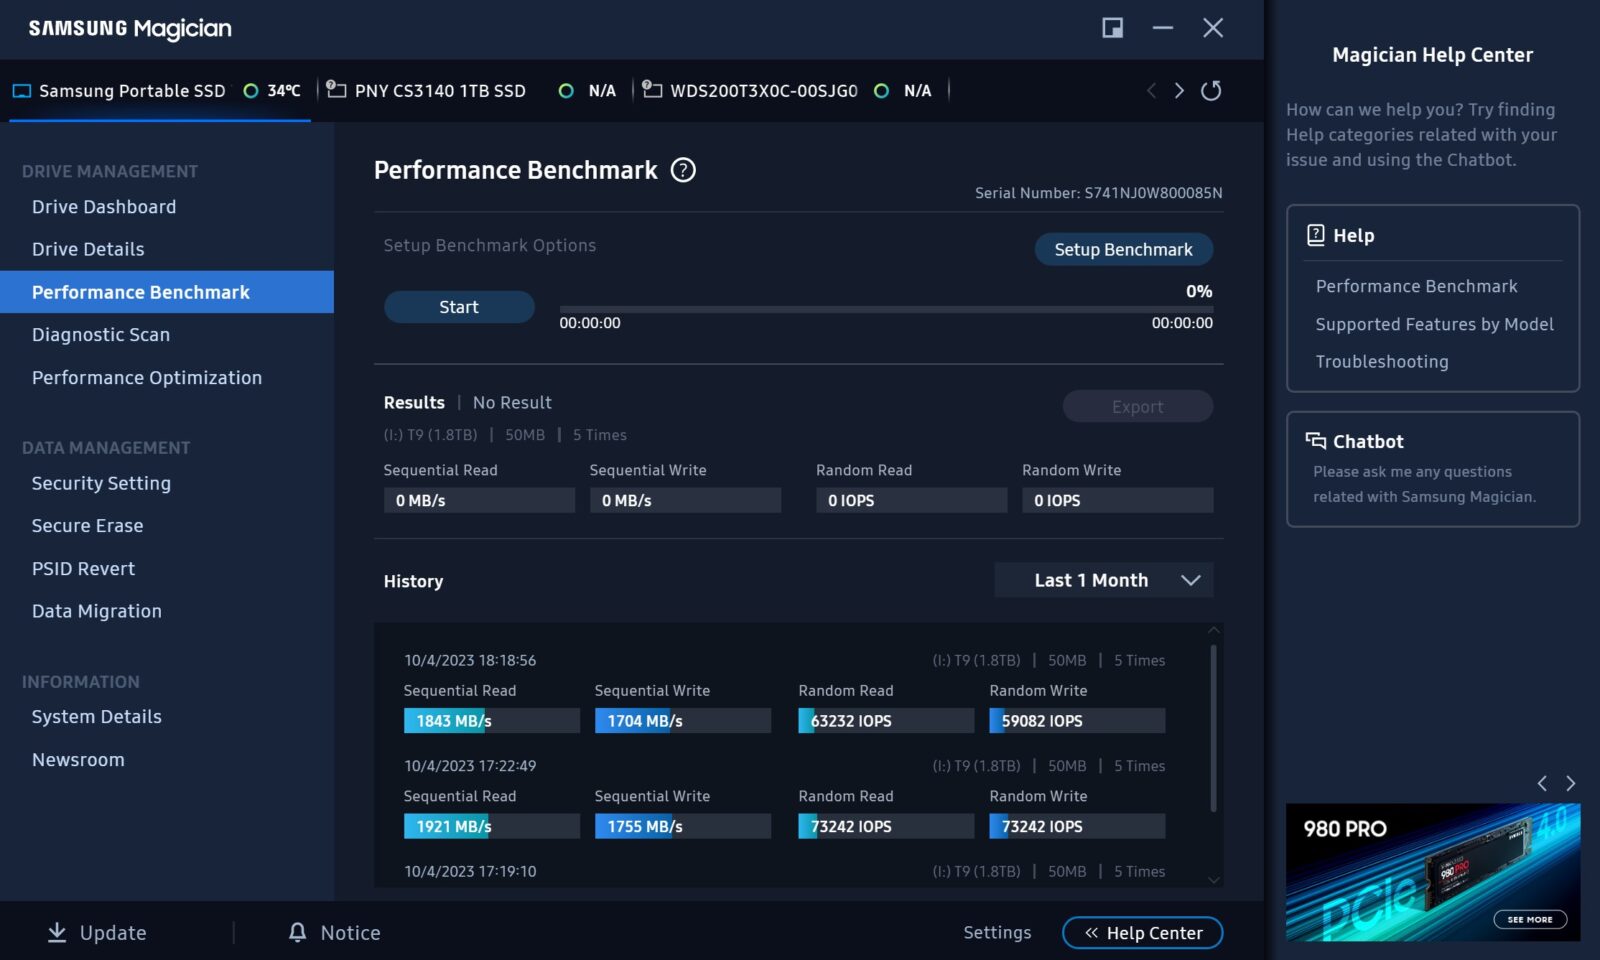Collapse the Help Center panel button
Image resolution: width=1600 pixels, height=960 pixels.
pos(1142,933)
